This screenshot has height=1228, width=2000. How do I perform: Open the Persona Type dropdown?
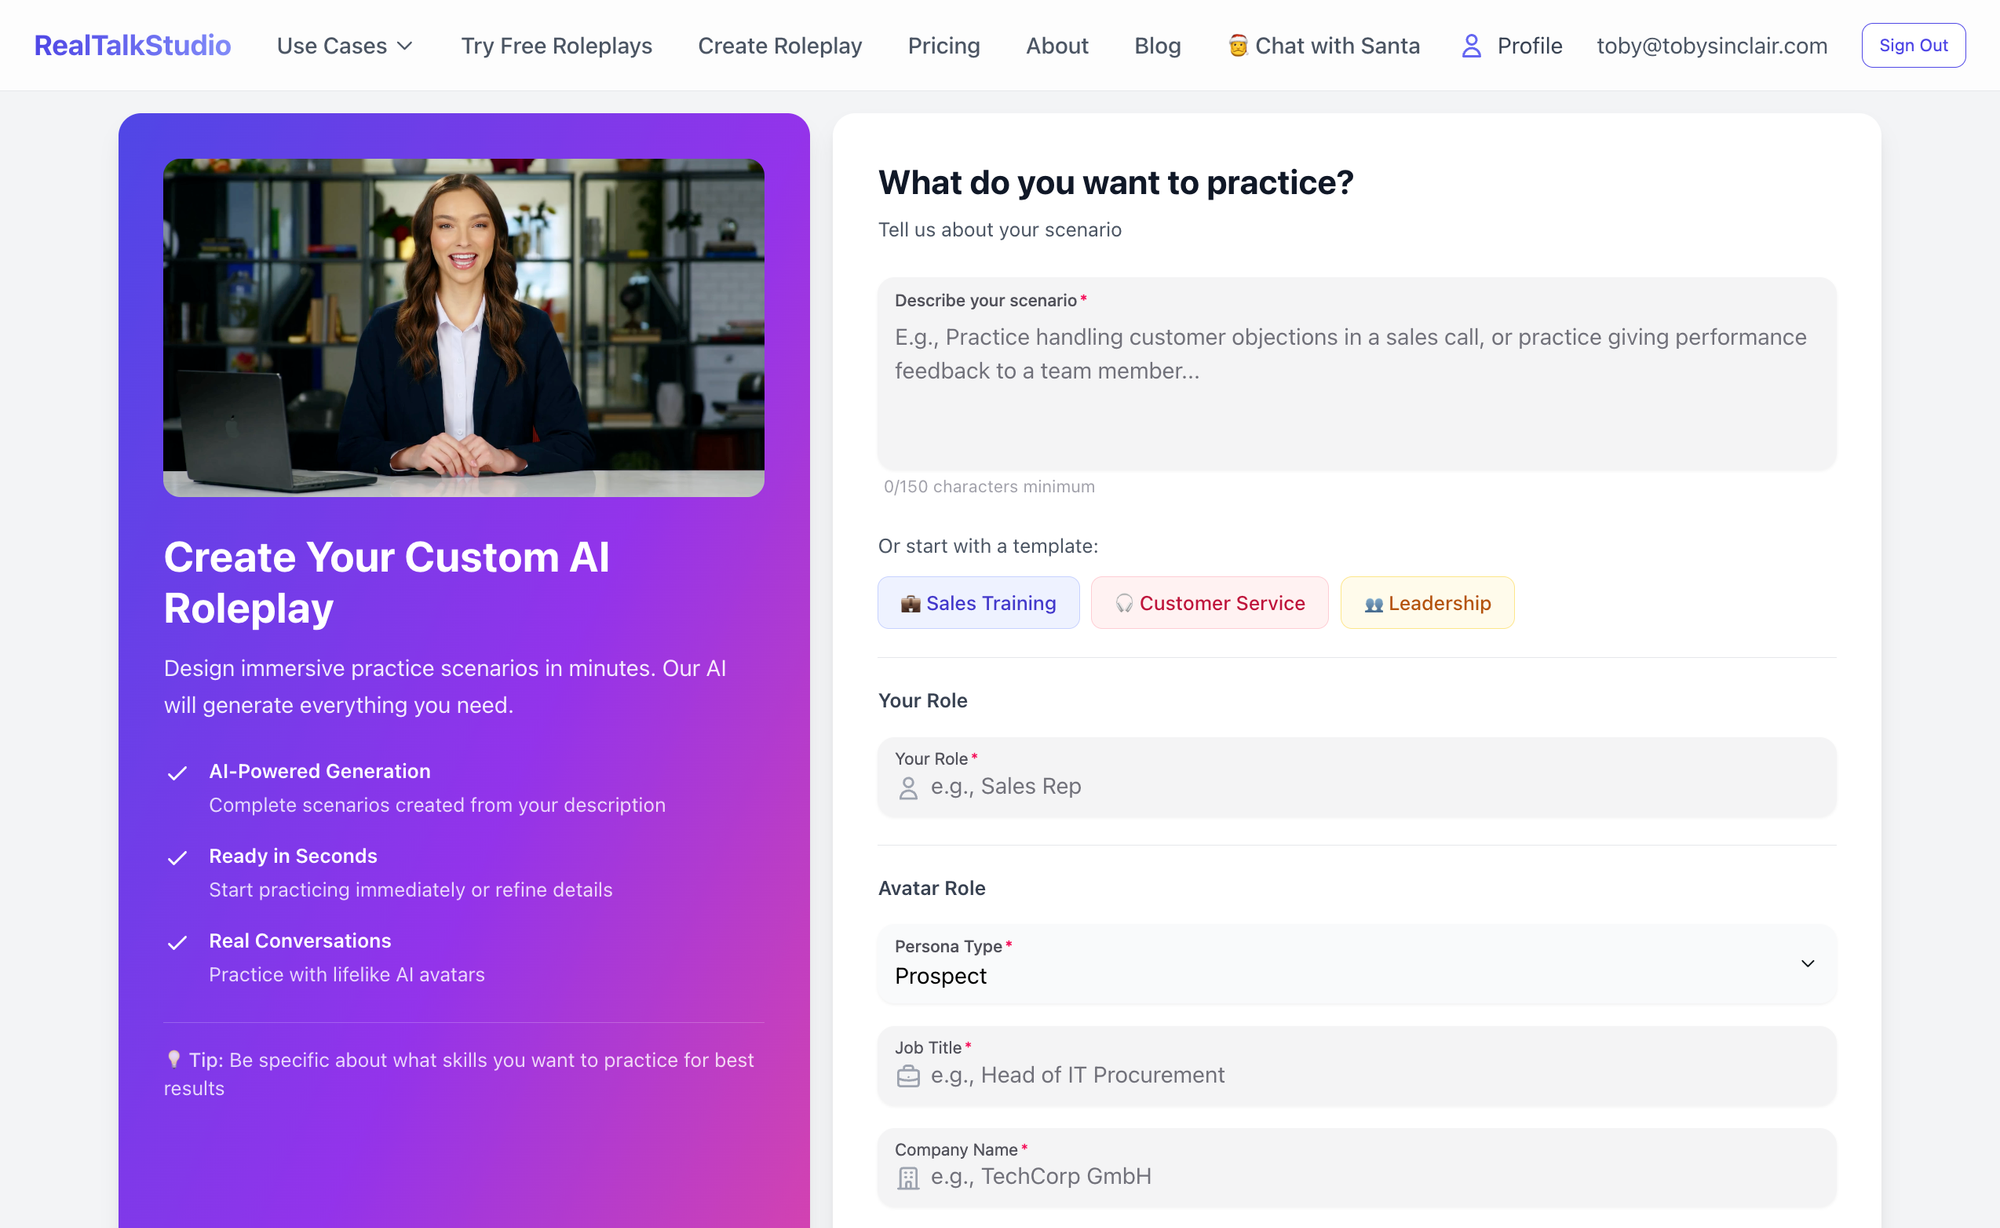pyautogui.click(x=1355, y=964)
